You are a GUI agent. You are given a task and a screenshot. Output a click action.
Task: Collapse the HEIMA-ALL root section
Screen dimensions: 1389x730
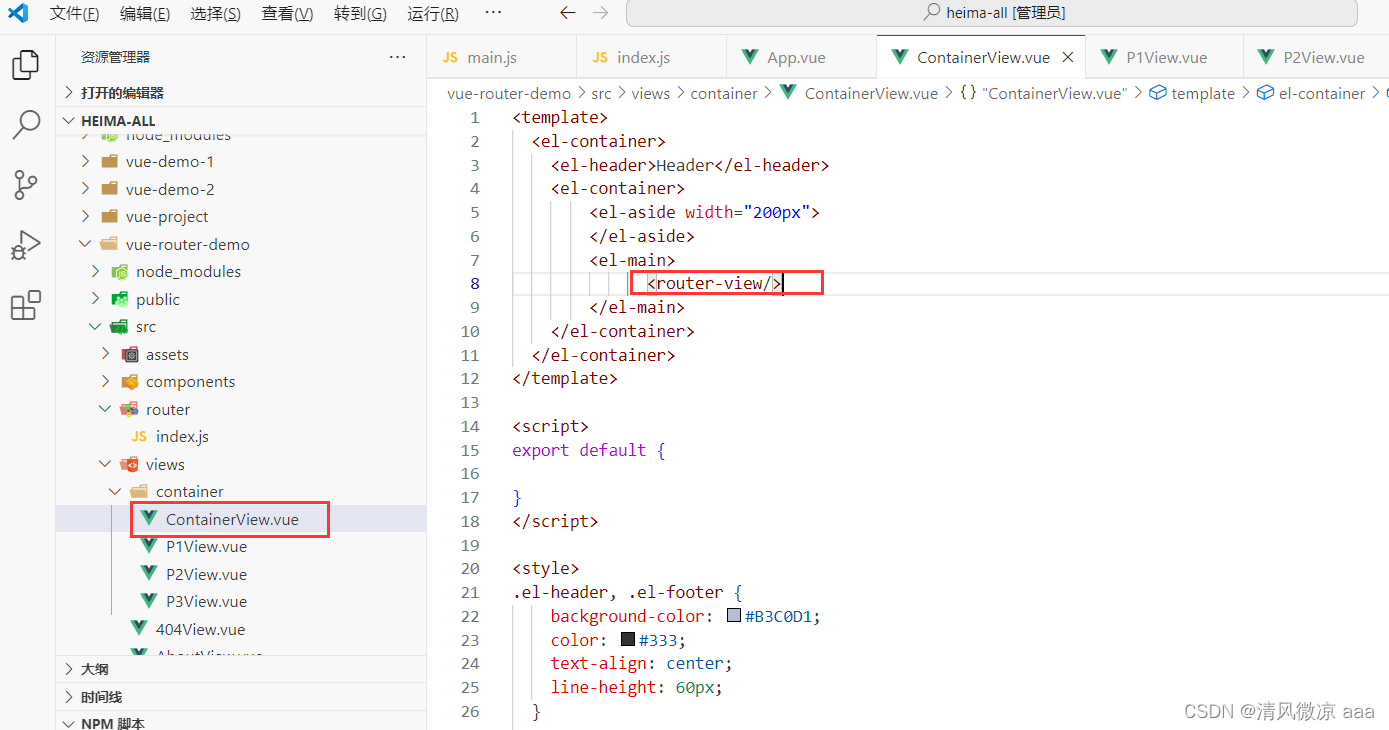(x=69, y=120)
